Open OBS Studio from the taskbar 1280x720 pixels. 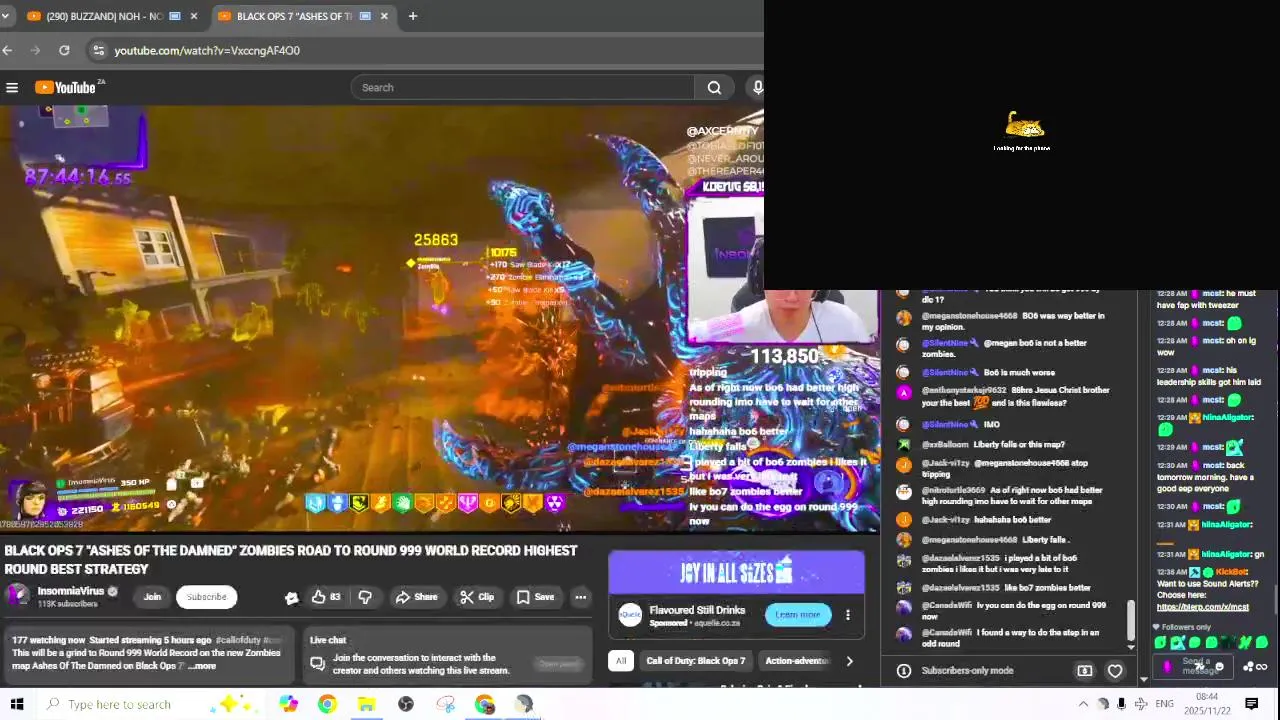pos(406,704)
